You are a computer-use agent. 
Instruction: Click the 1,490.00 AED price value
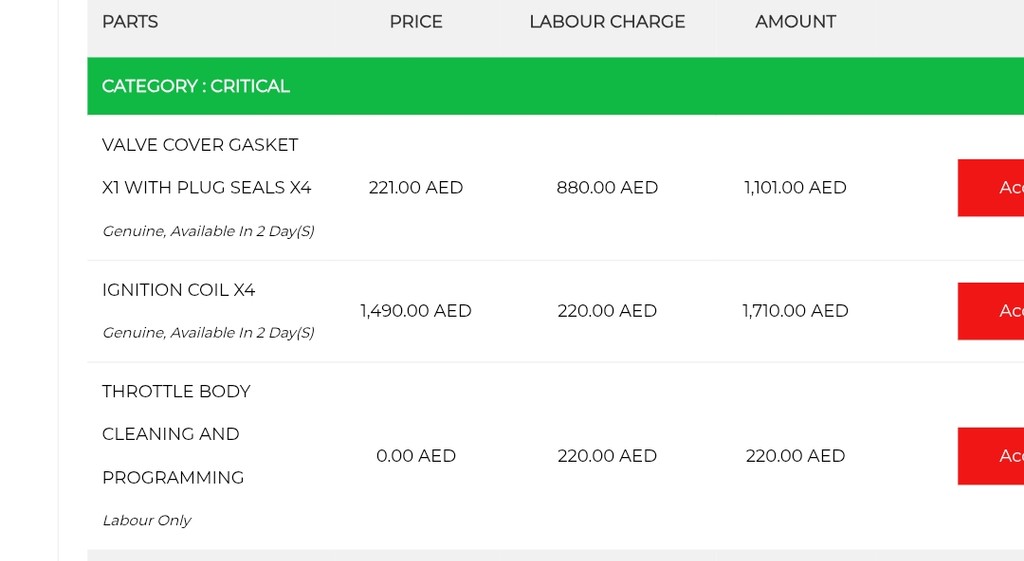coord(416,311)
